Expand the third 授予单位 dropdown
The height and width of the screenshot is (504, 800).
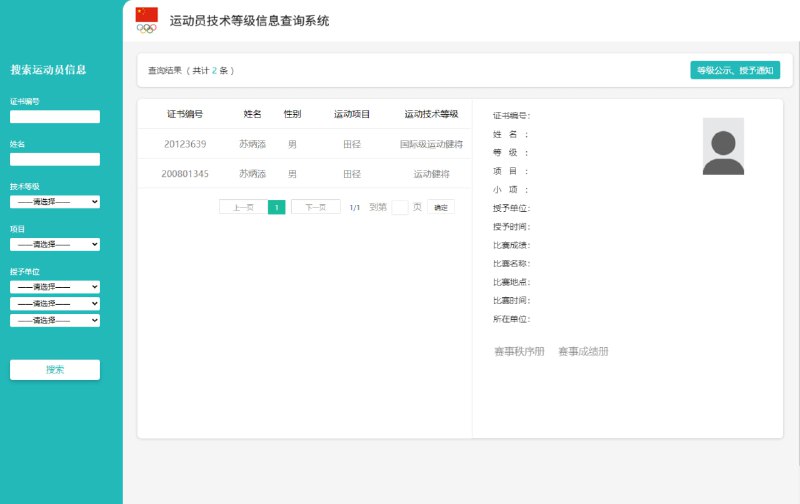pyautogui.click(x=55, y=321)
